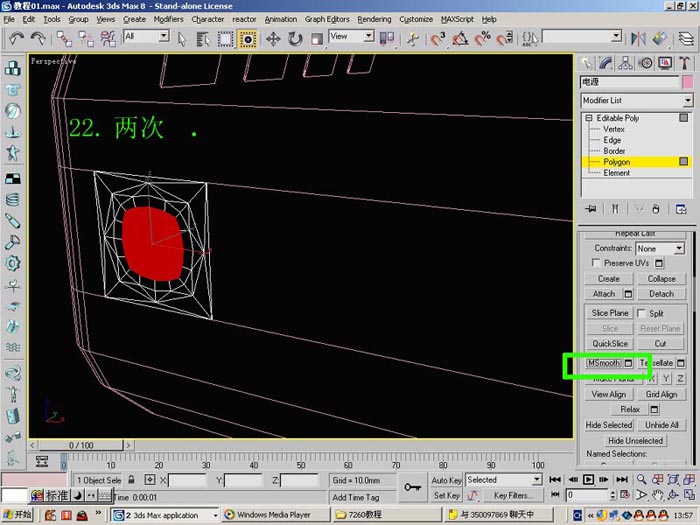700x525 pixels.
Task: Click the QuickSlice button
Action: pyautogui.click(x=610, y=344)
